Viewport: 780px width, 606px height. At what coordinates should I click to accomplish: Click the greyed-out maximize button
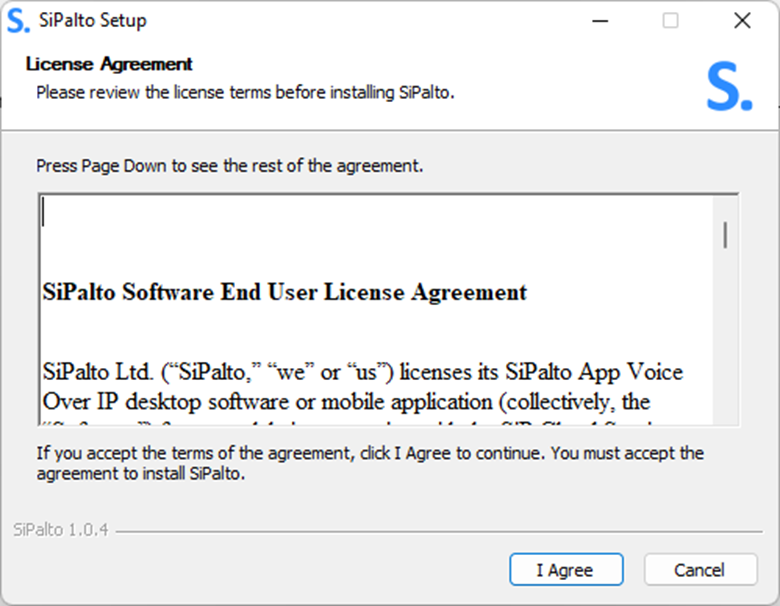(x=671, y=21)
